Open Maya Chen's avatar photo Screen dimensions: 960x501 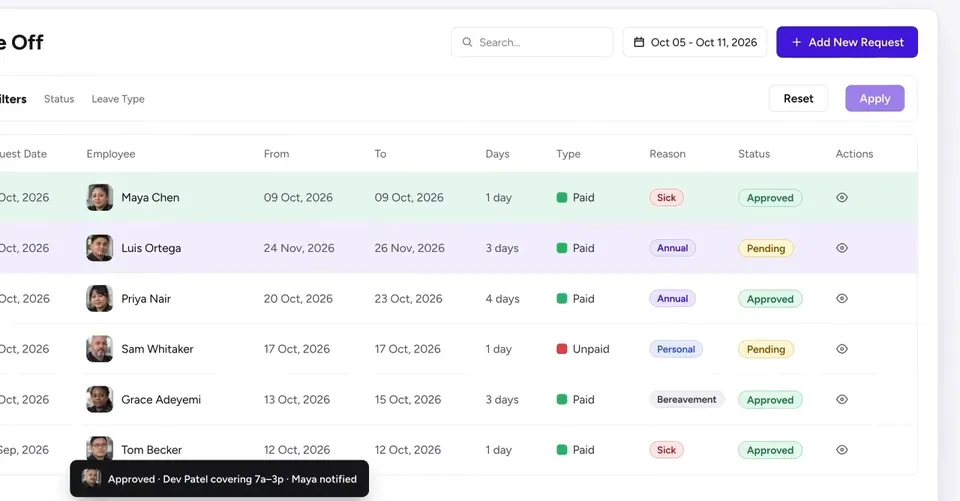[99, 198]
